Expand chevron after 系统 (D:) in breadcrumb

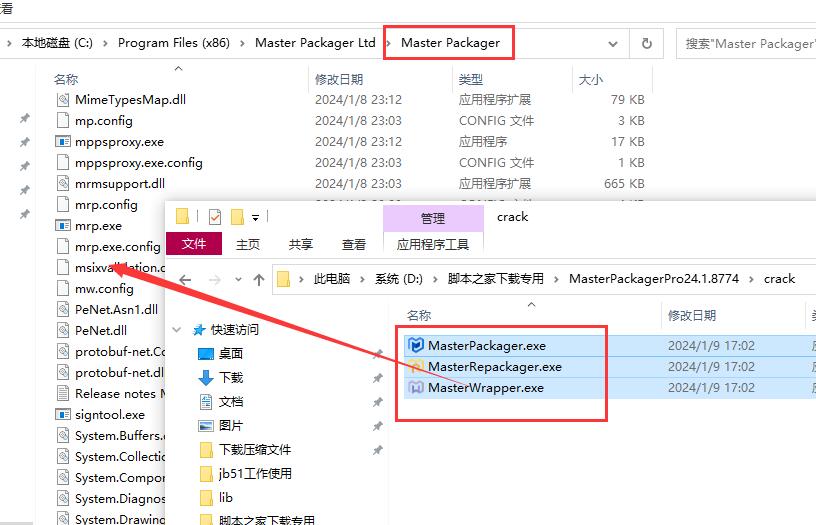436,279
